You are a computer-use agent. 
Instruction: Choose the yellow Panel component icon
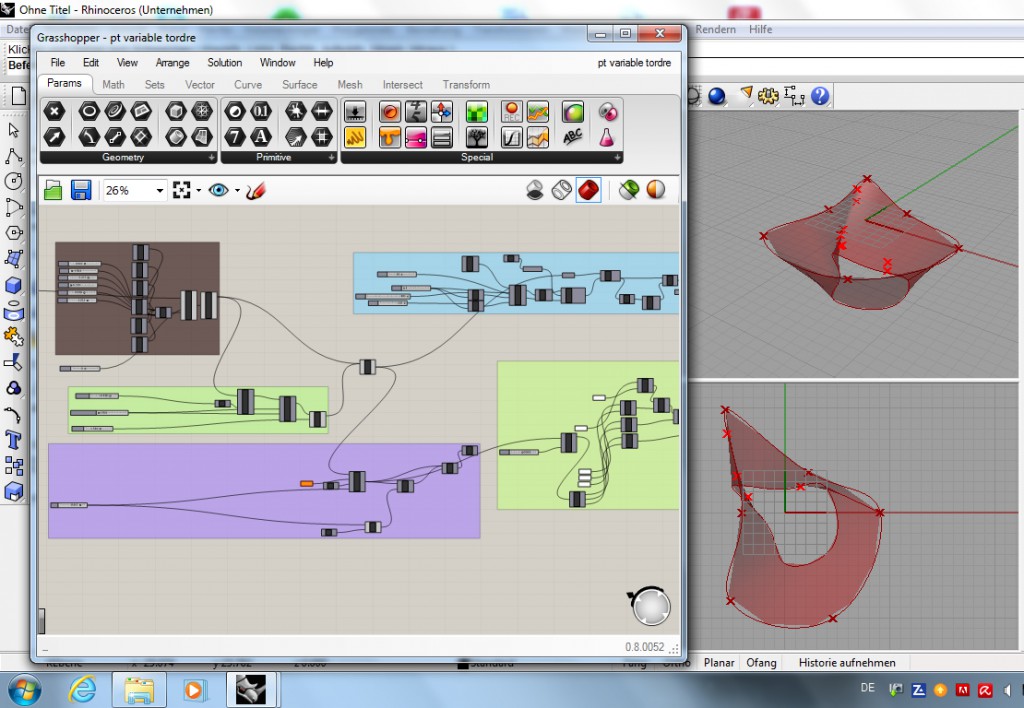pyautogui.click(x=355, y=137)
